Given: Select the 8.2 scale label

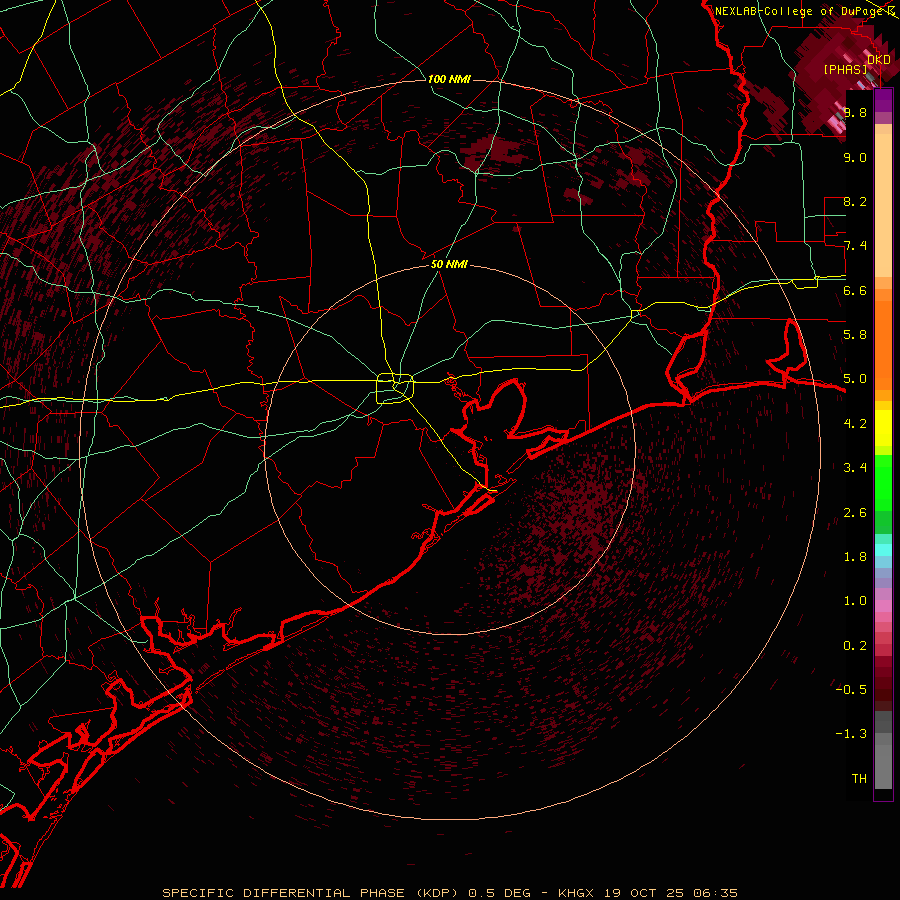Looking at the screenshot, I should (x=855, y=201).
